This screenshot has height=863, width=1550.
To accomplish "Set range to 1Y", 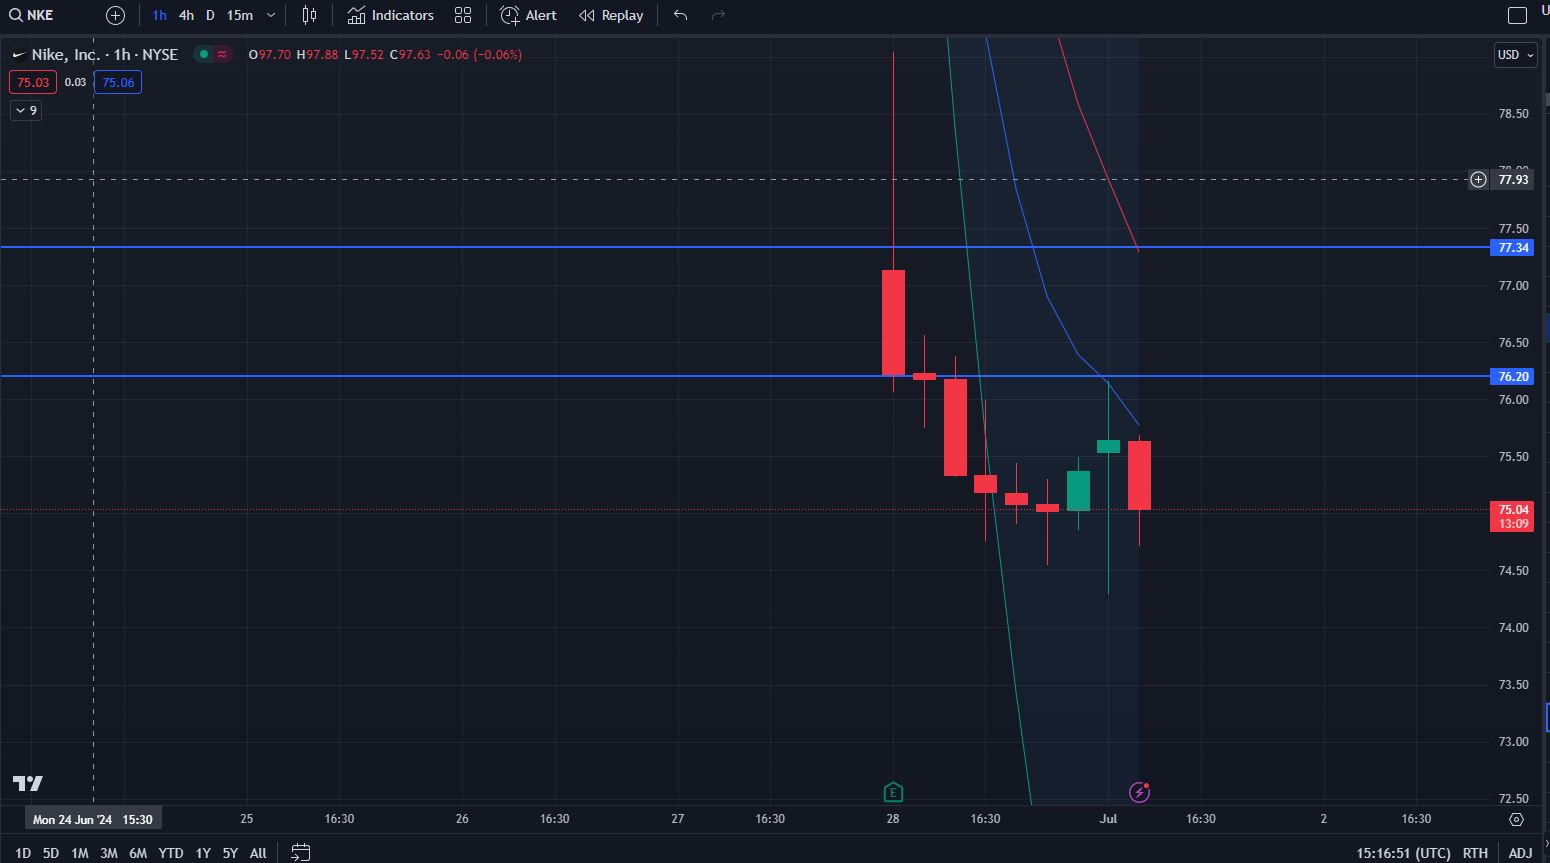I will [x=203, y=853].
